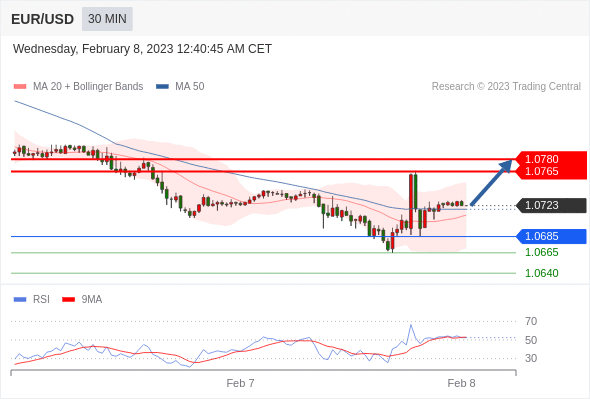Click the RSI 50 level label

click(x=531, y=340)
